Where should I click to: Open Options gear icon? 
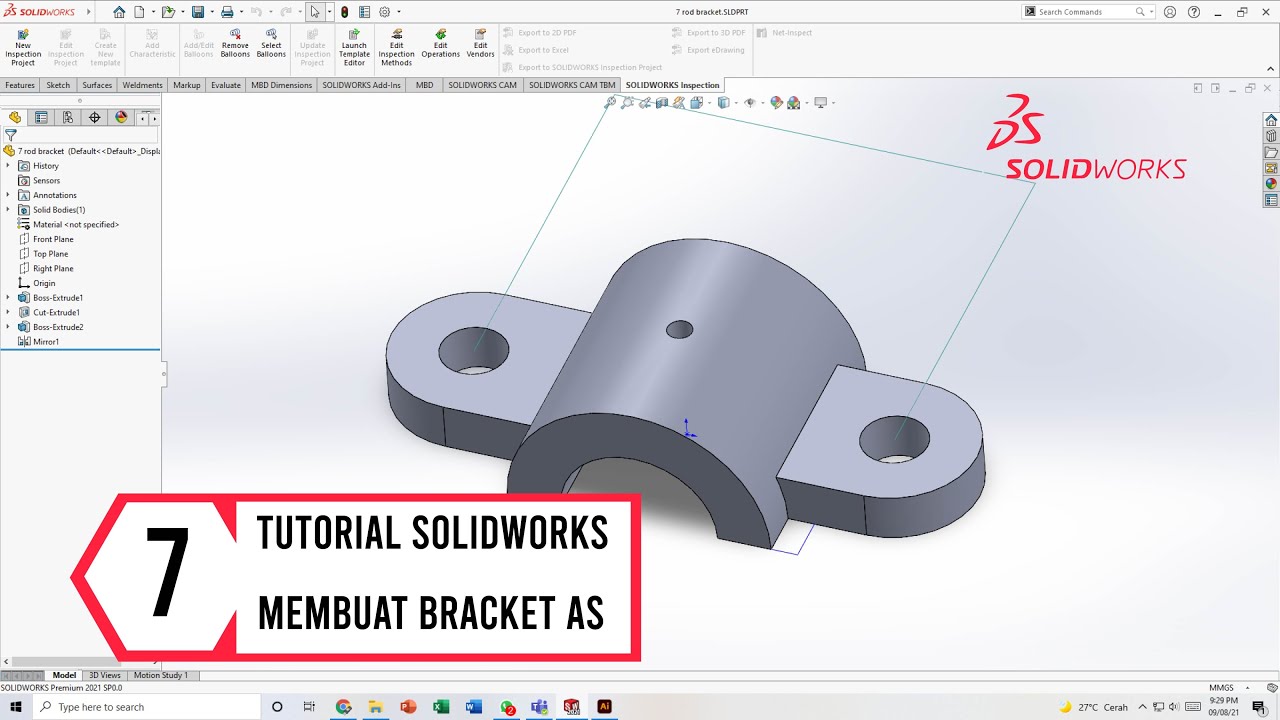click(x=384, y=12)
